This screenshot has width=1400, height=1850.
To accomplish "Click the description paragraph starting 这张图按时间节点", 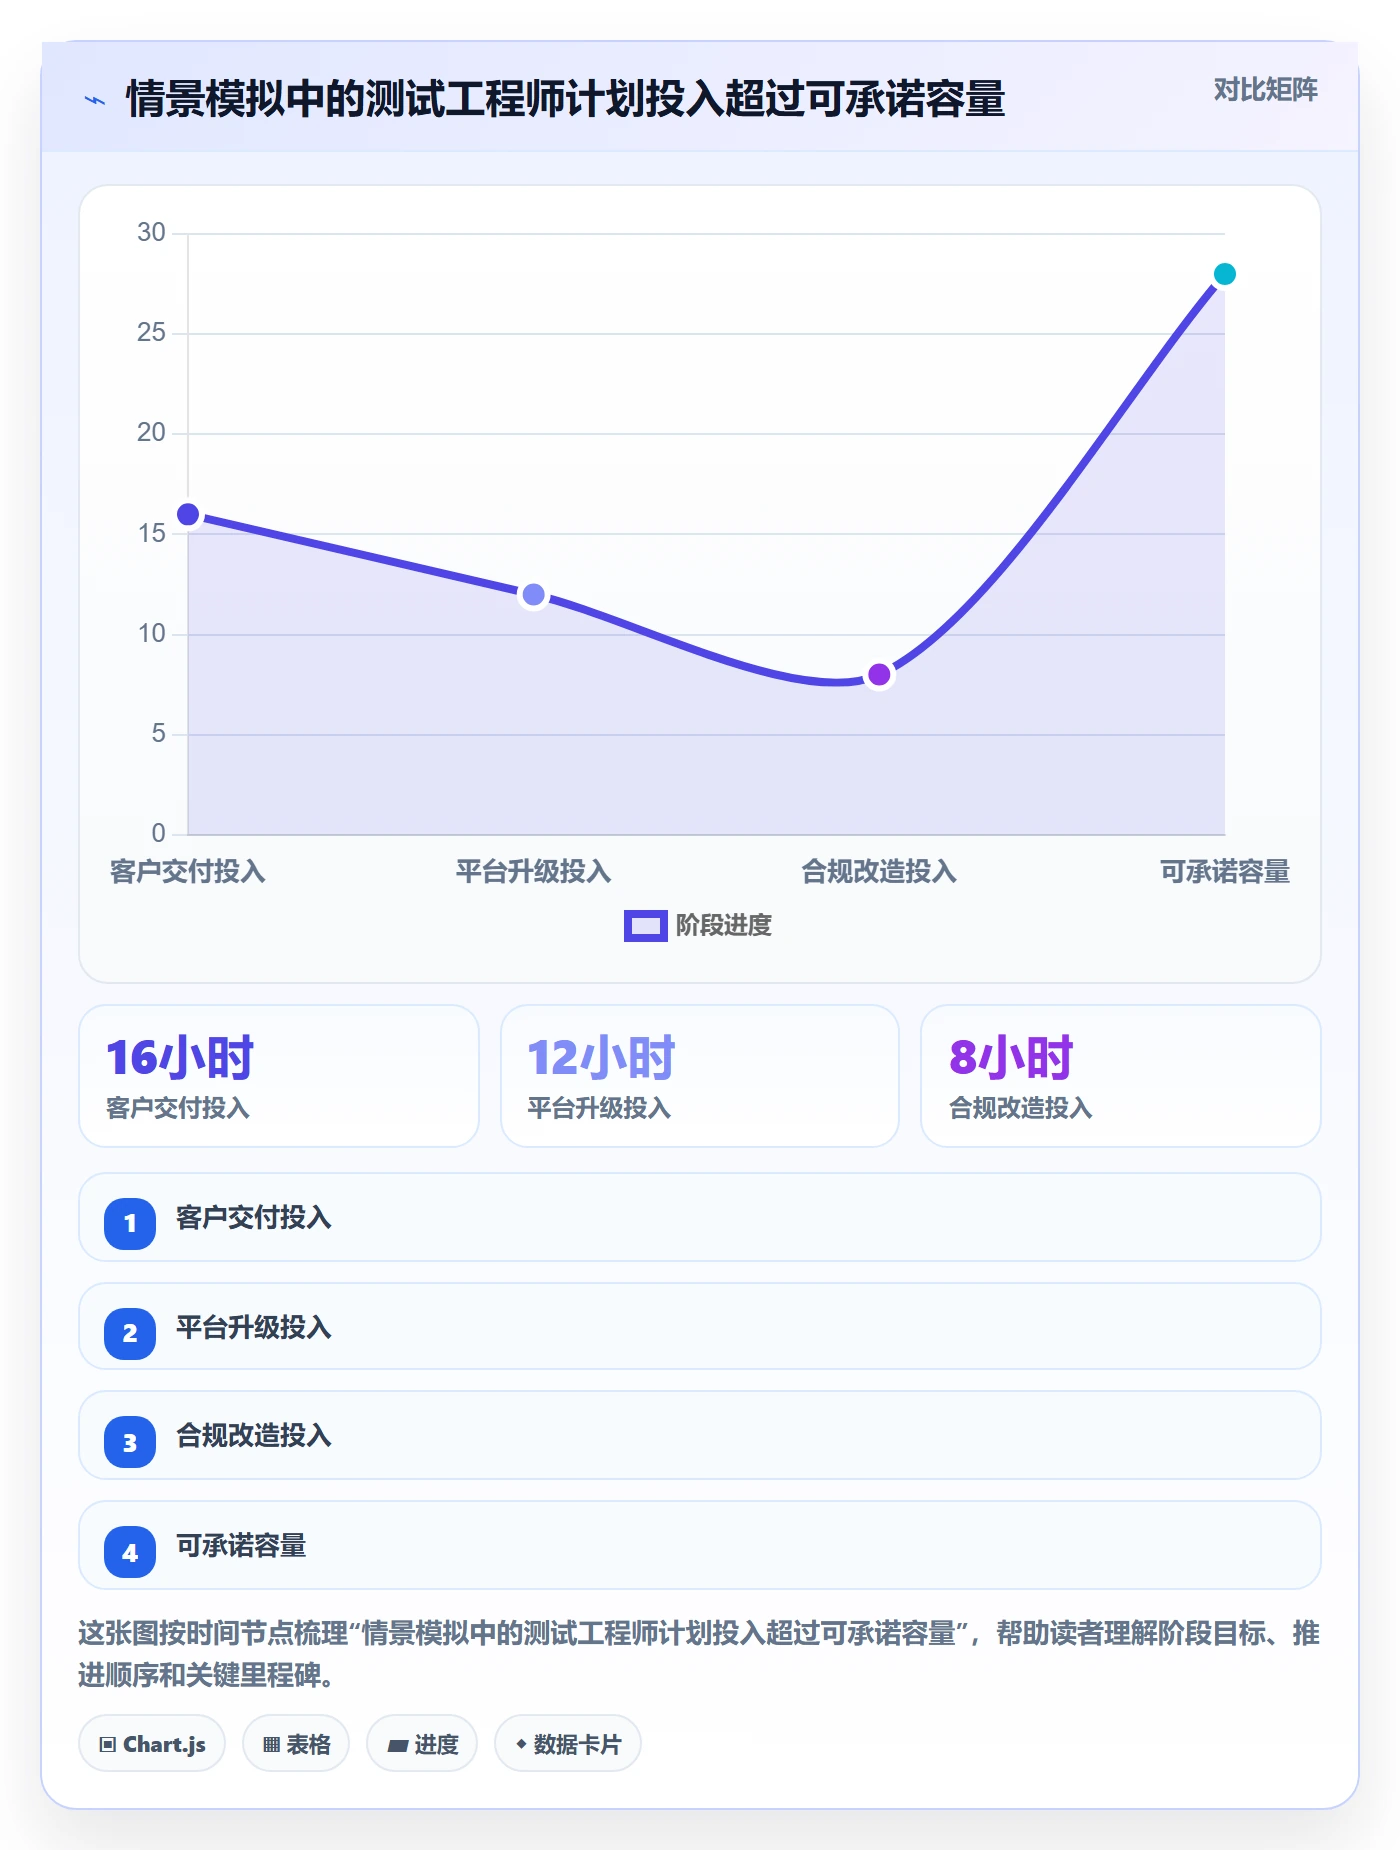I will pyautogui.click(x=699, y=1654).
